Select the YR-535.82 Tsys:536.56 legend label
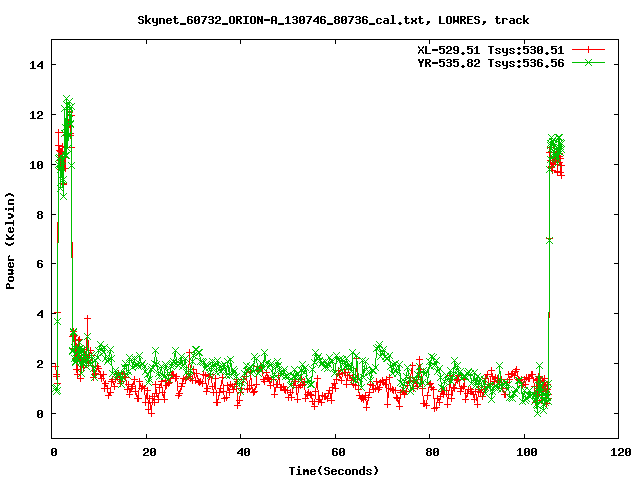 (x=490, y=63)
